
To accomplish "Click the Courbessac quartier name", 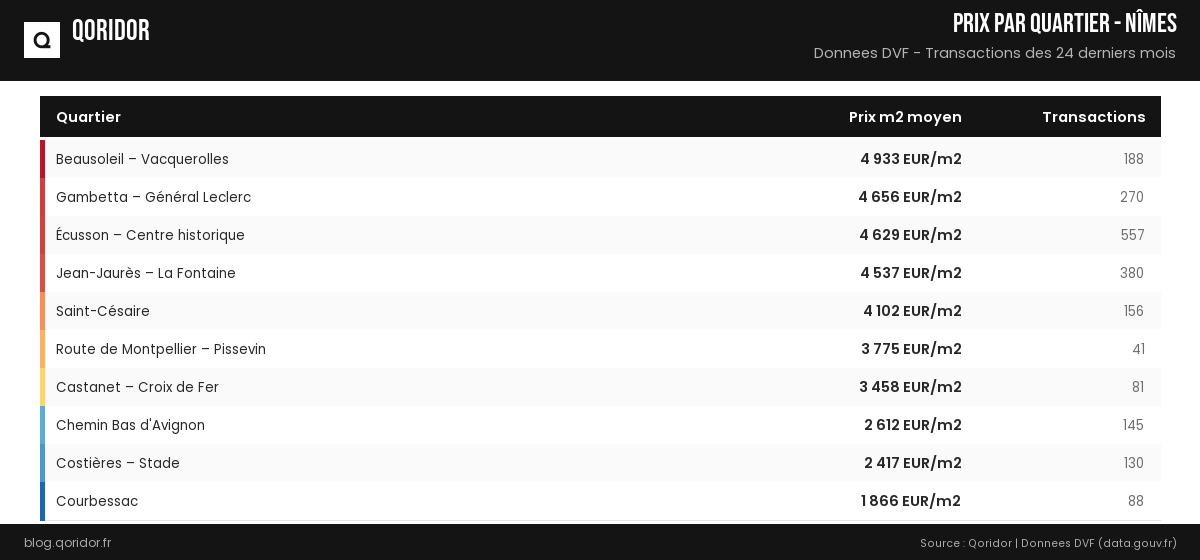I will coord(97,501).
